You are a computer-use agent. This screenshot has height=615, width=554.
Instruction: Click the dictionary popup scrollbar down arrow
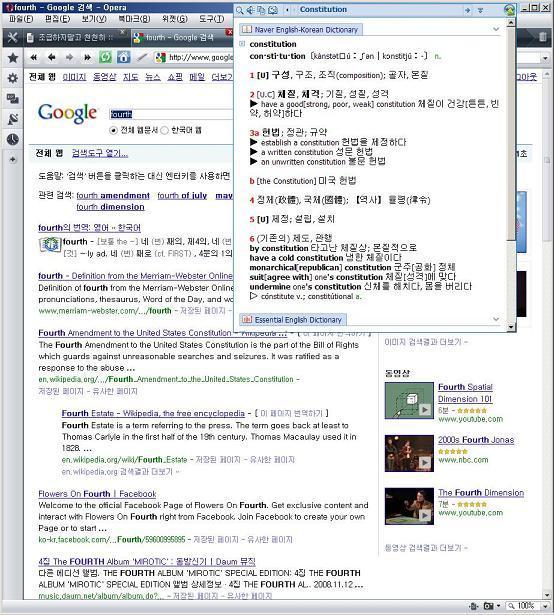[x=510, y=326]
